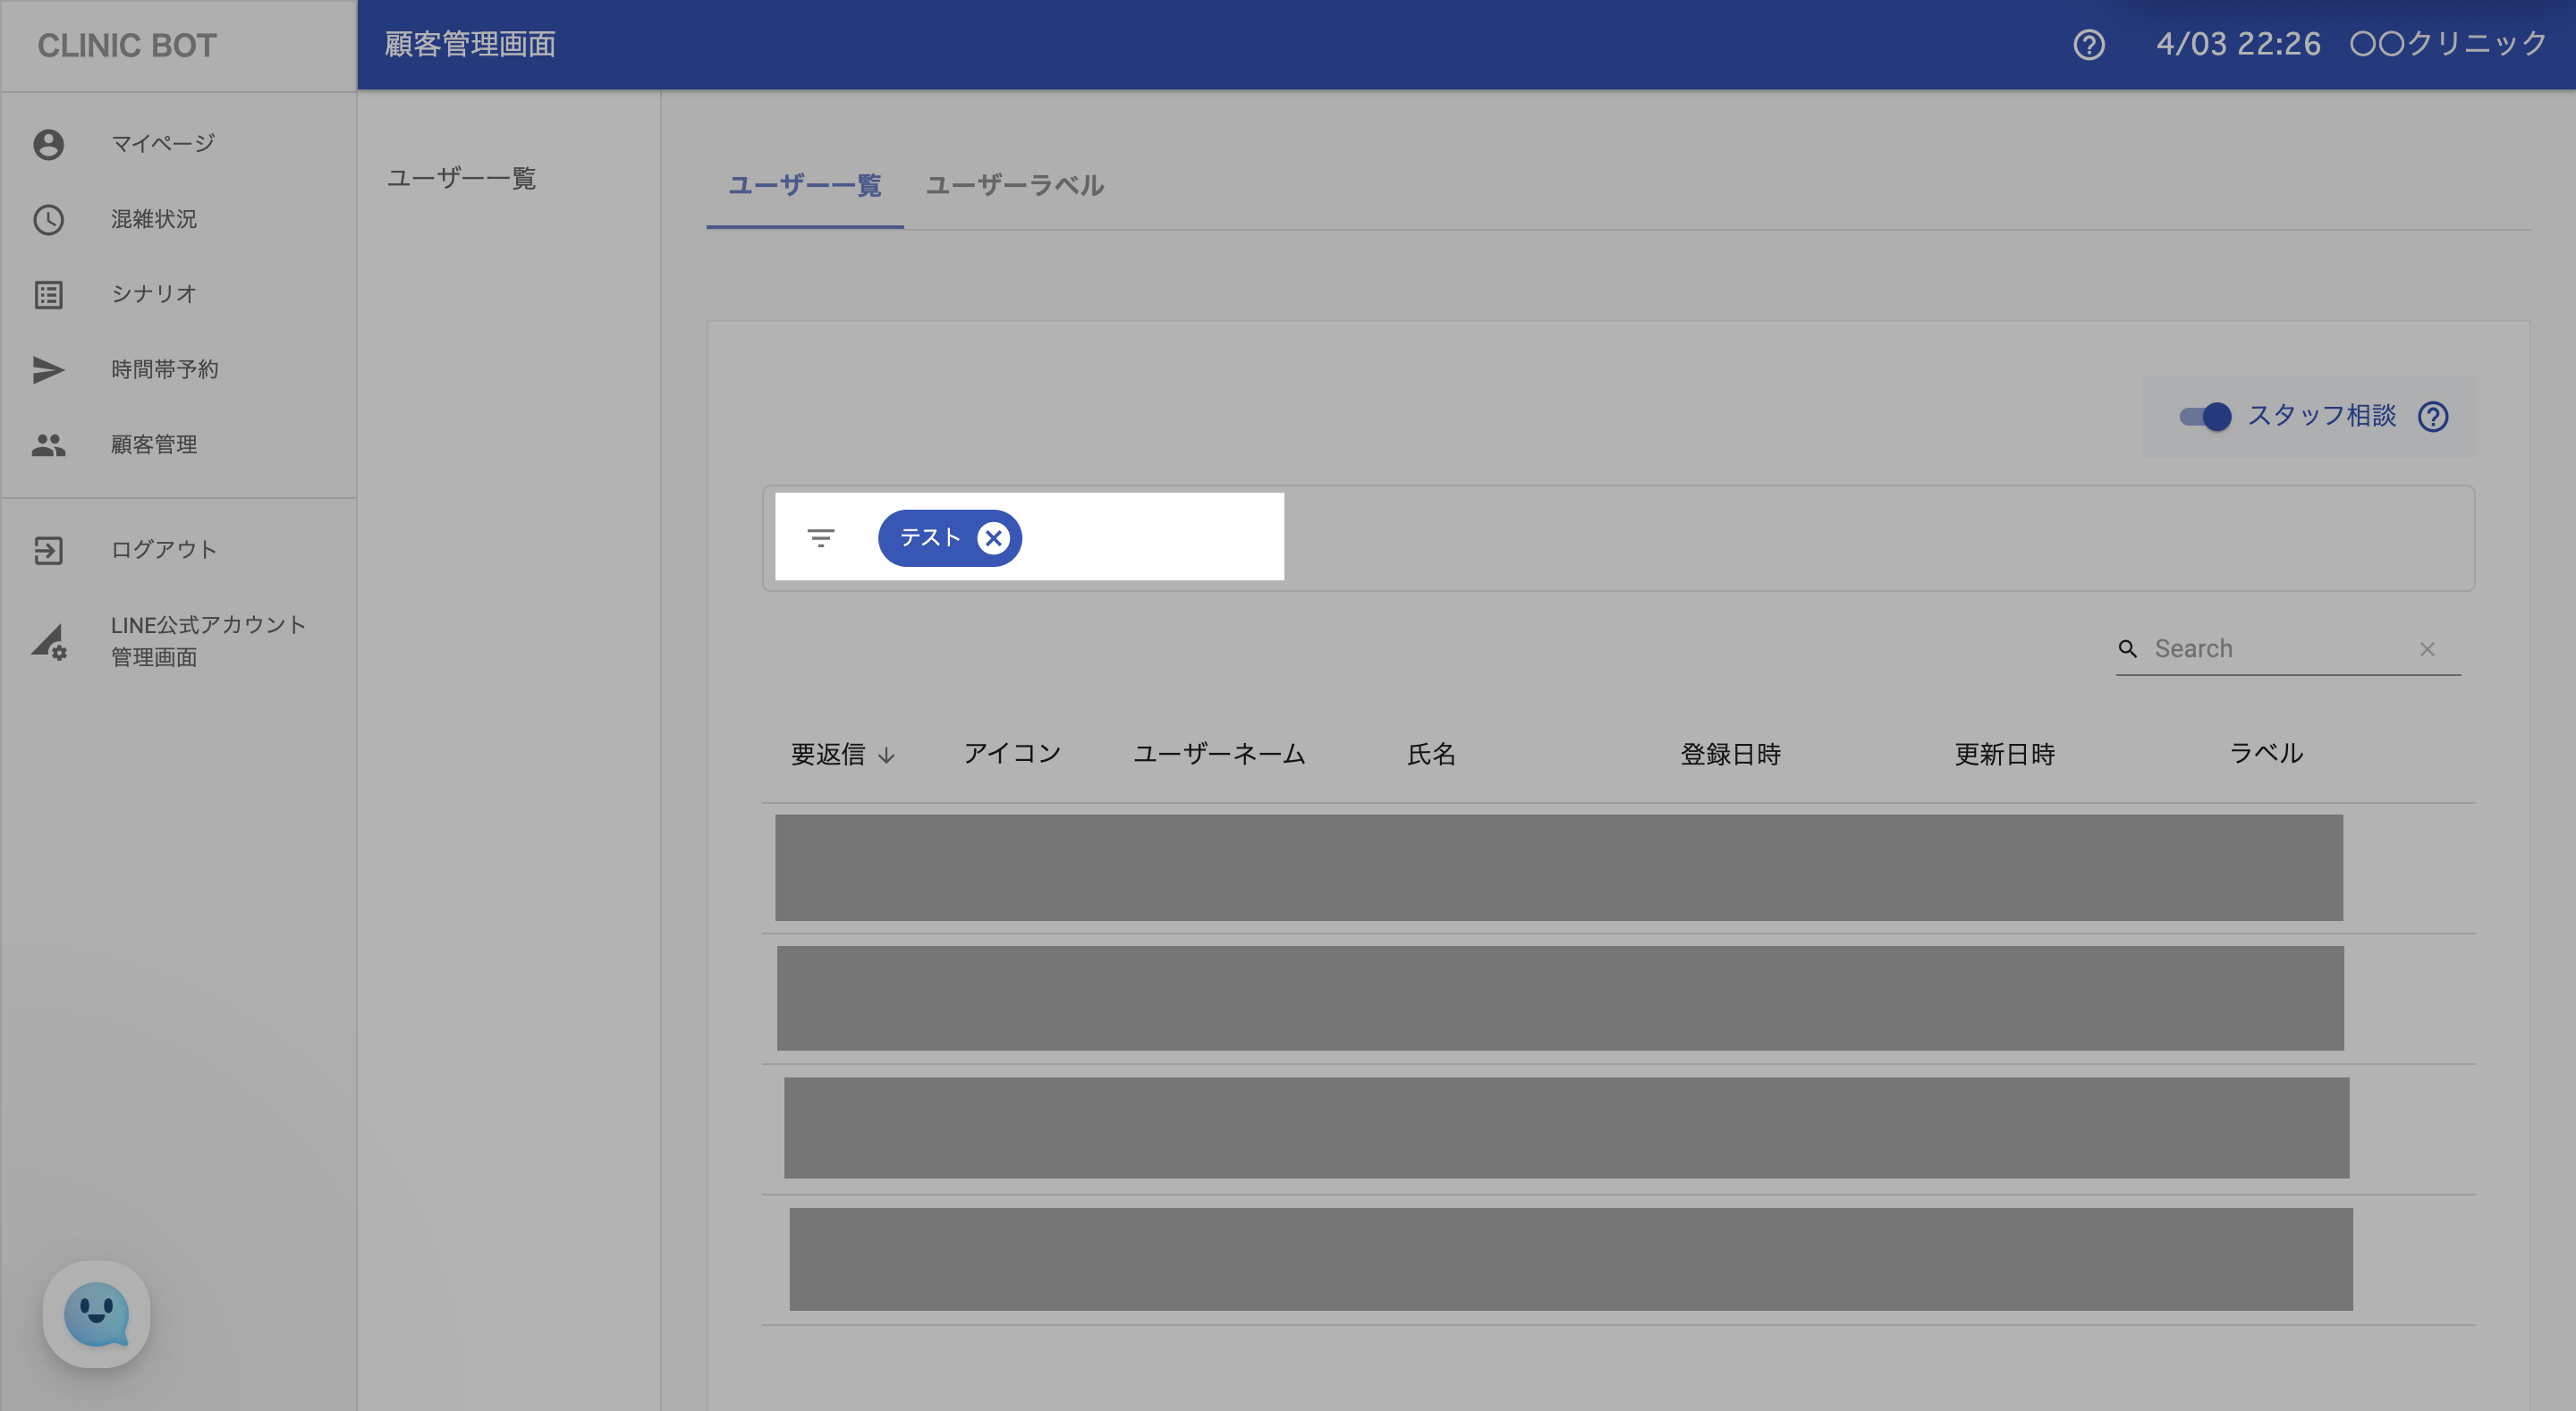Click the ログアウト exit icon

point(48,550)
